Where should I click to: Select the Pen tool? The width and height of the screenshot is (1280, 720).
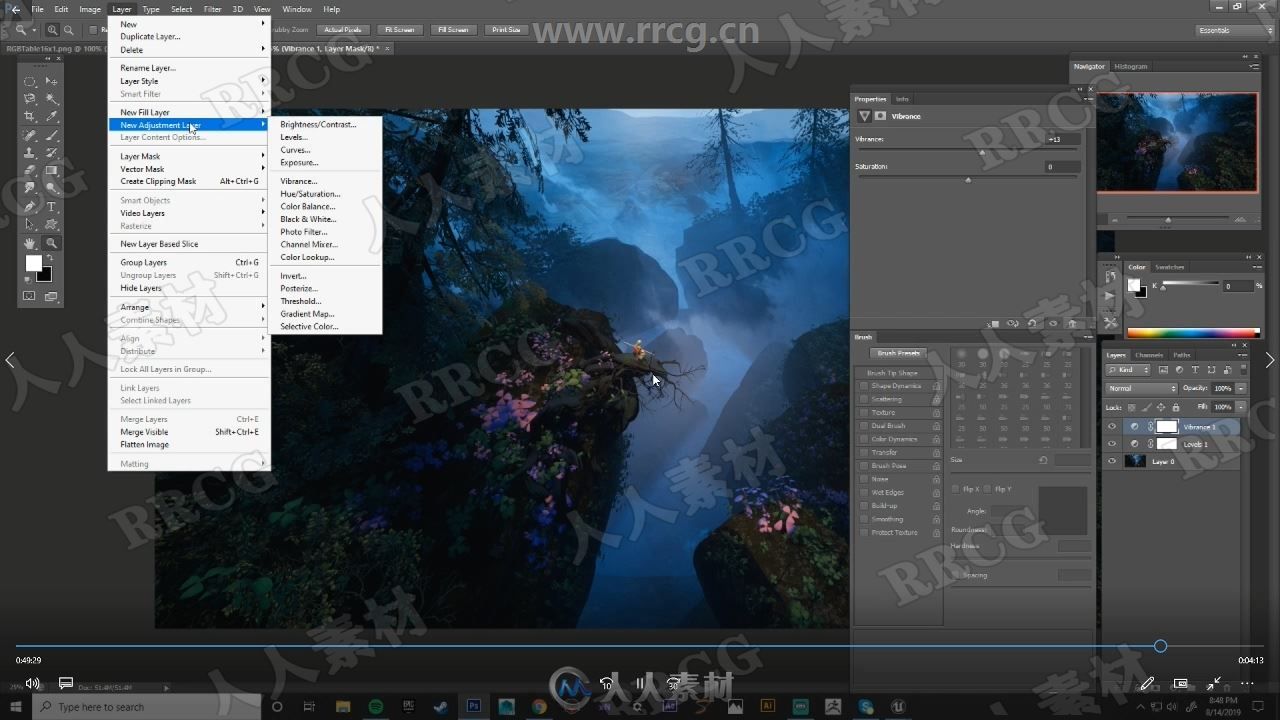coord(30,207)
